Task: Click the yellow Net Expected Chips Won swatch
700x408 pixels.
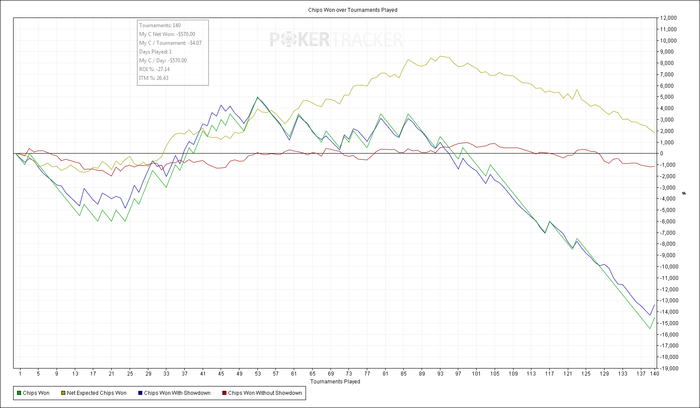Action: coord(63,393)
